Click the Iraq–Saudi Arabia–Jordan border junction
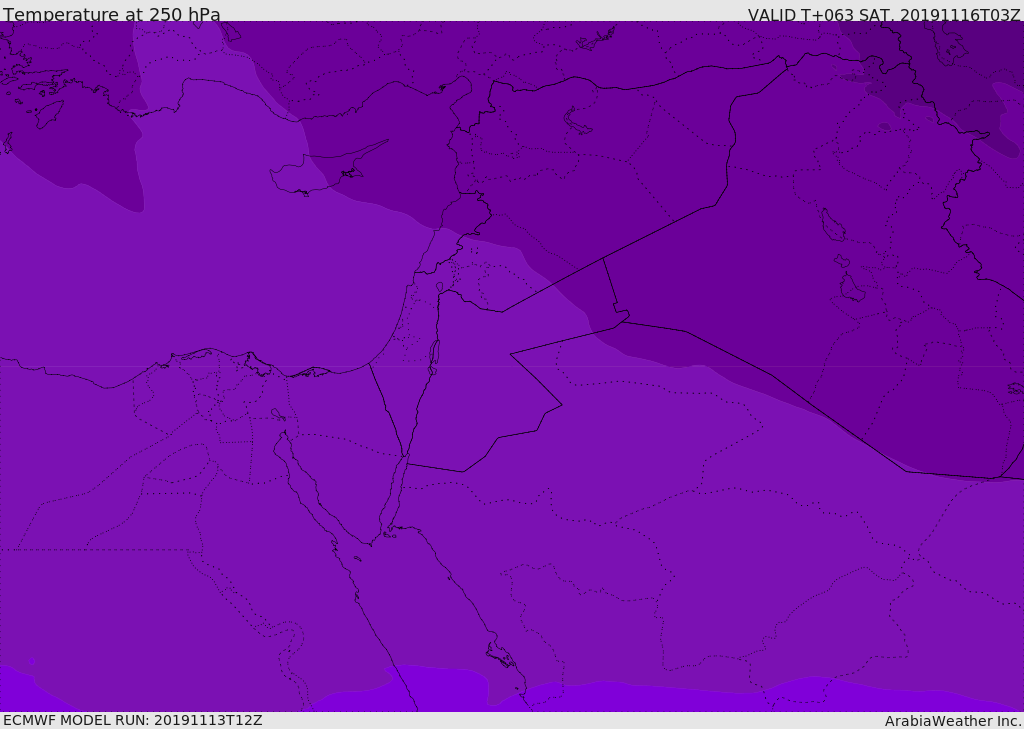1024x729 pixels. 620,321
